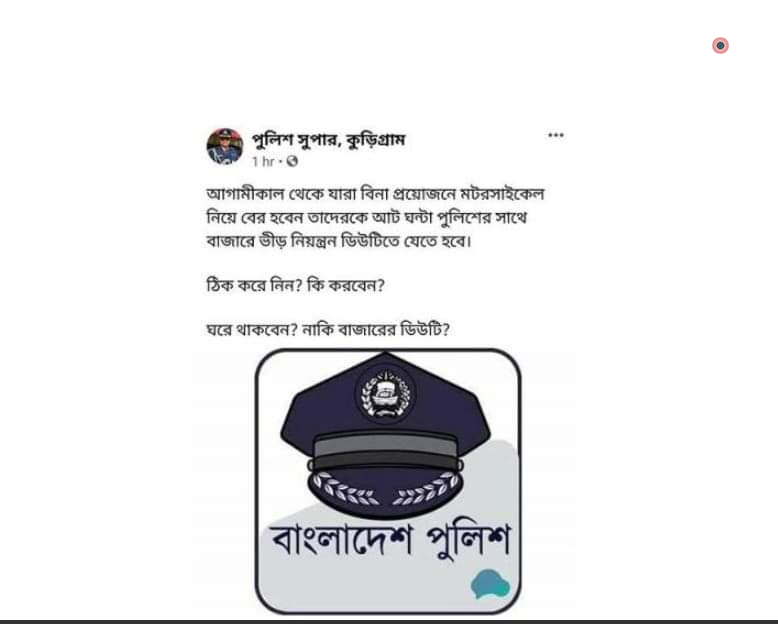Image resolution: width=778 pixels, height=624 pixels.
Task: Click the text line starting নিয়ে বের হবেন
Action: (367, 217)
